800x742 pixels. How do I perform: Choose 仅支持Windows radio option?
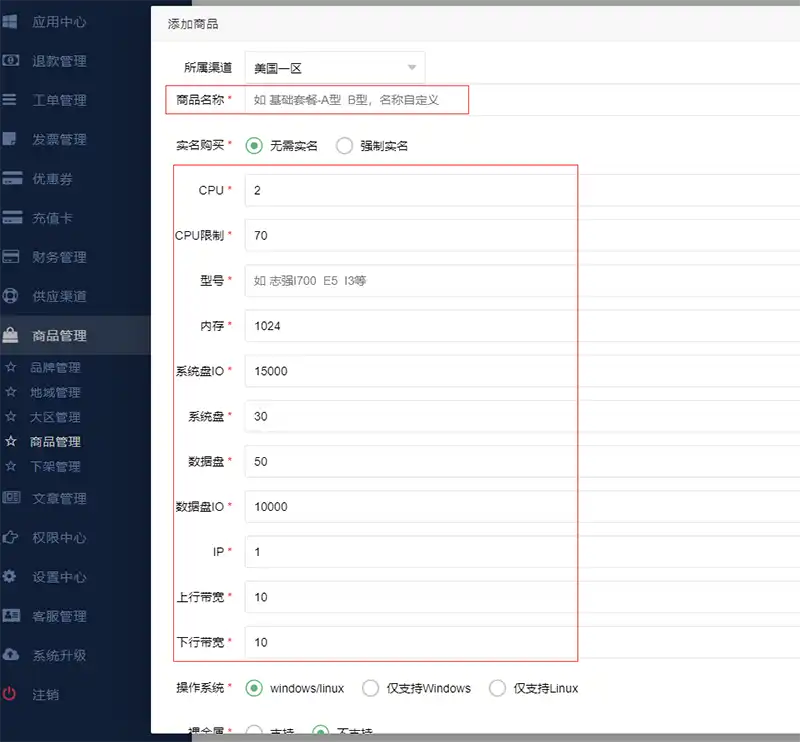pyautogui.click(x=370, y=688)
